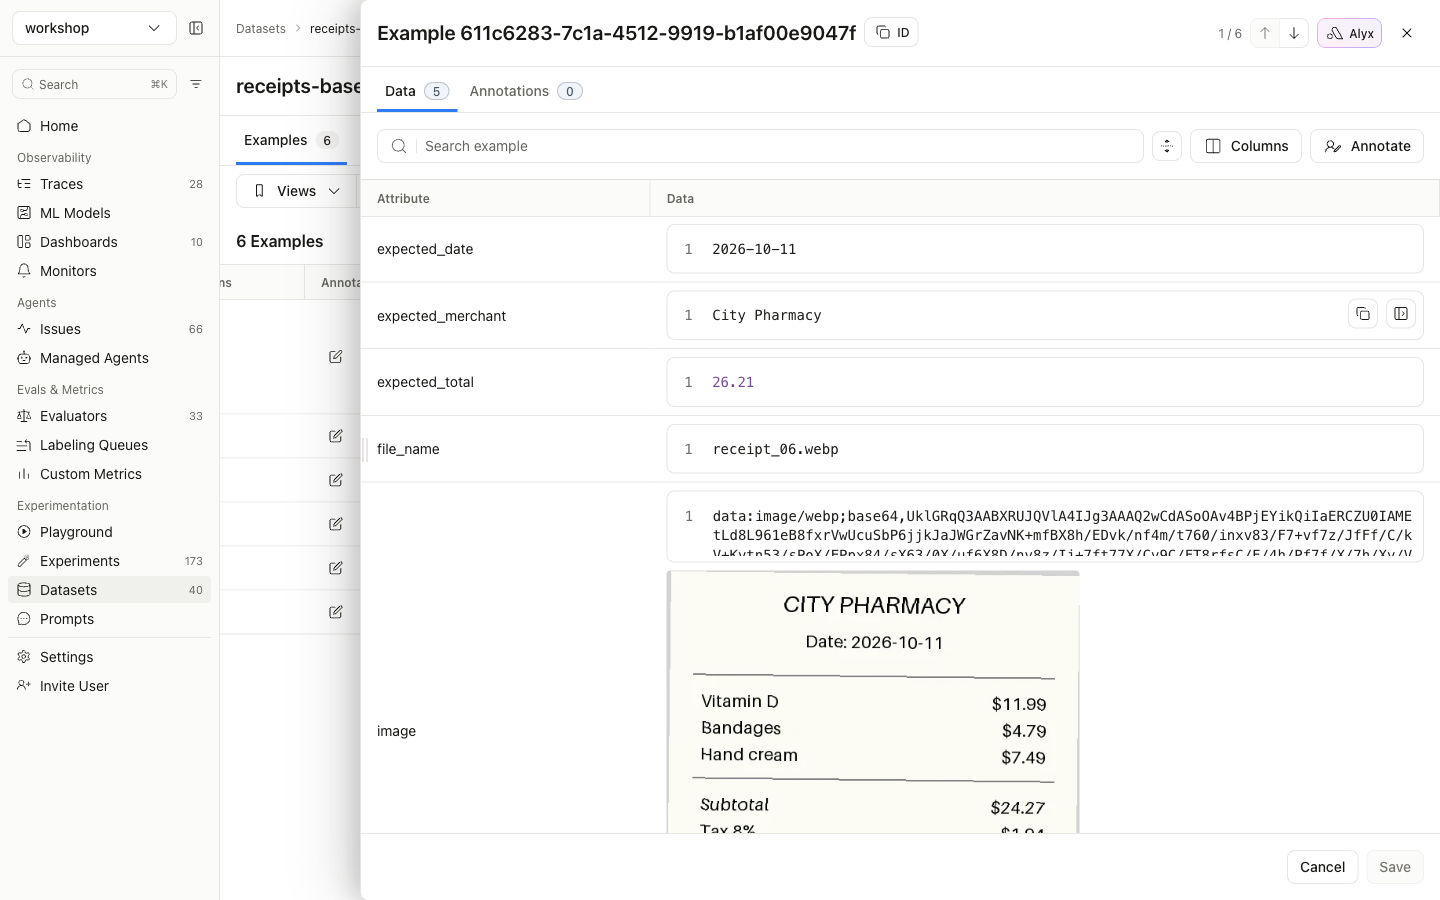
Task: Open Home in the sidebar
Action: point(110,126)
